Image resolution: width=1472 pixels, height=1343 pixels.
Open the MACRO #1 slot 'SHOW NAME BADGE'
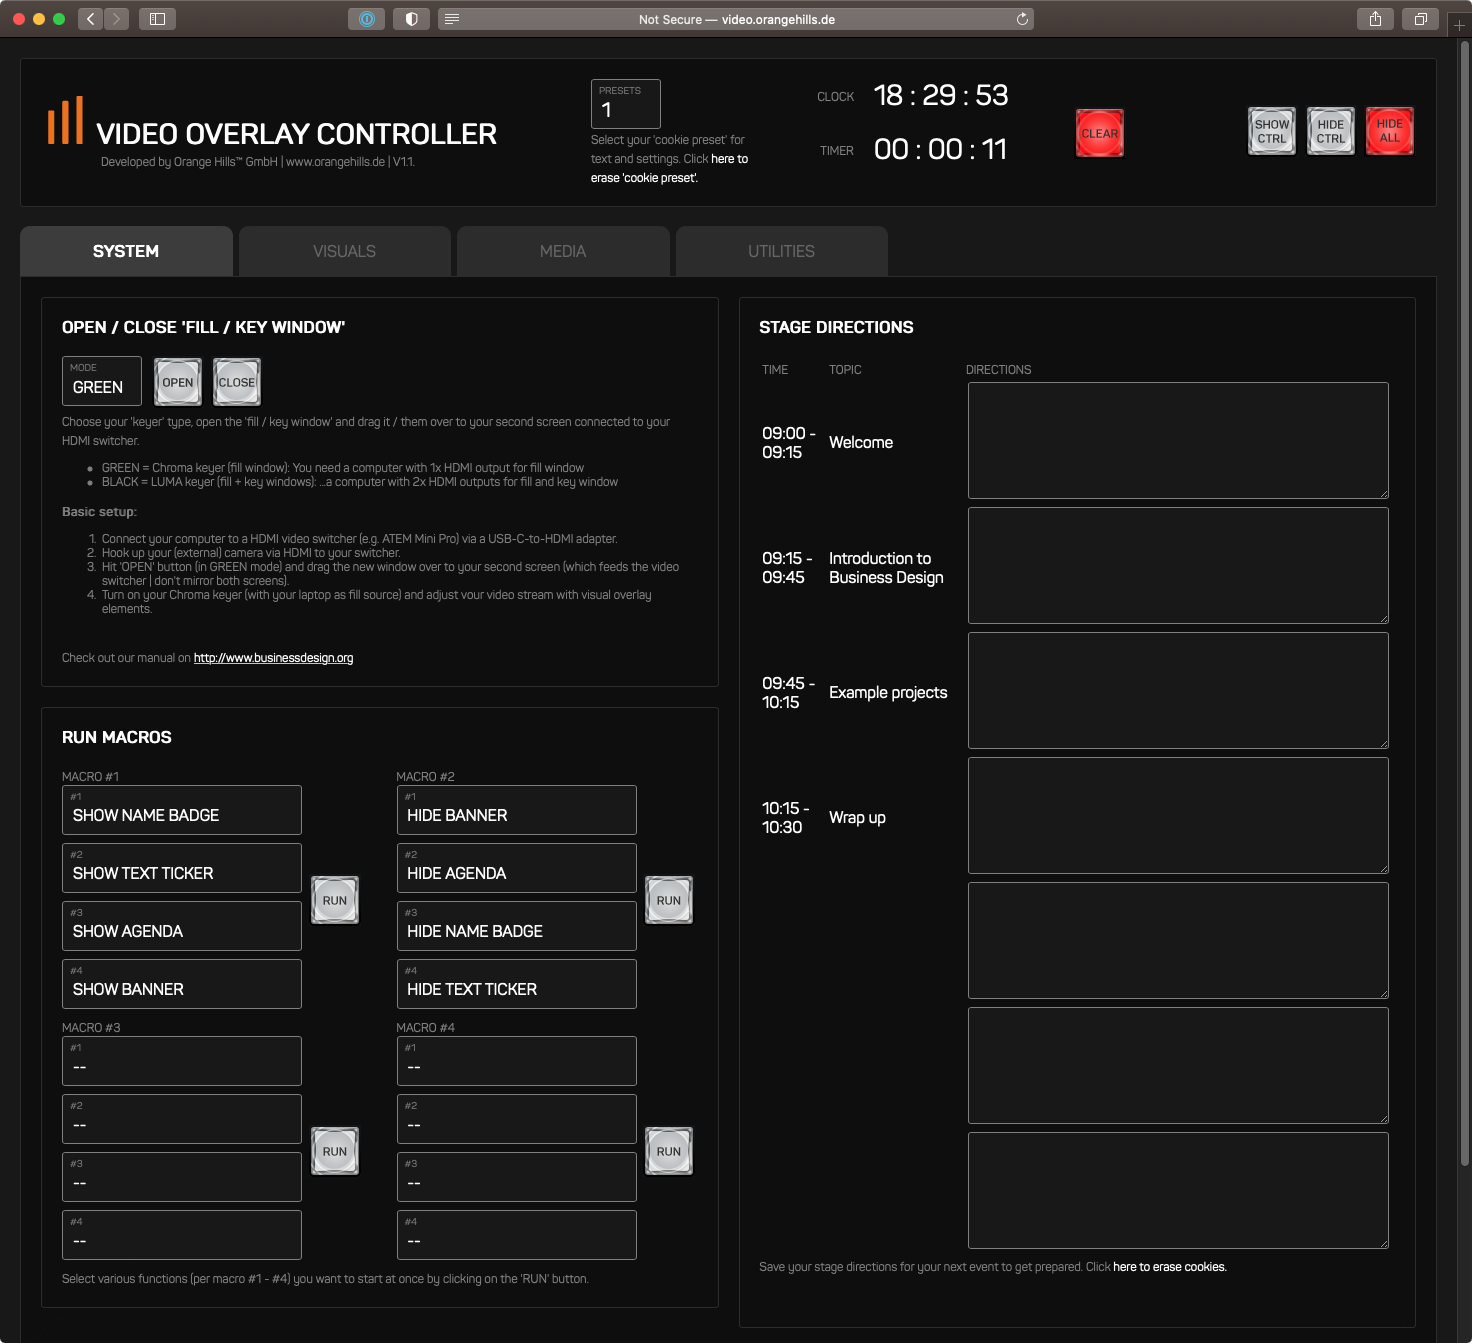pyautogui.click(x=181, y=810)
